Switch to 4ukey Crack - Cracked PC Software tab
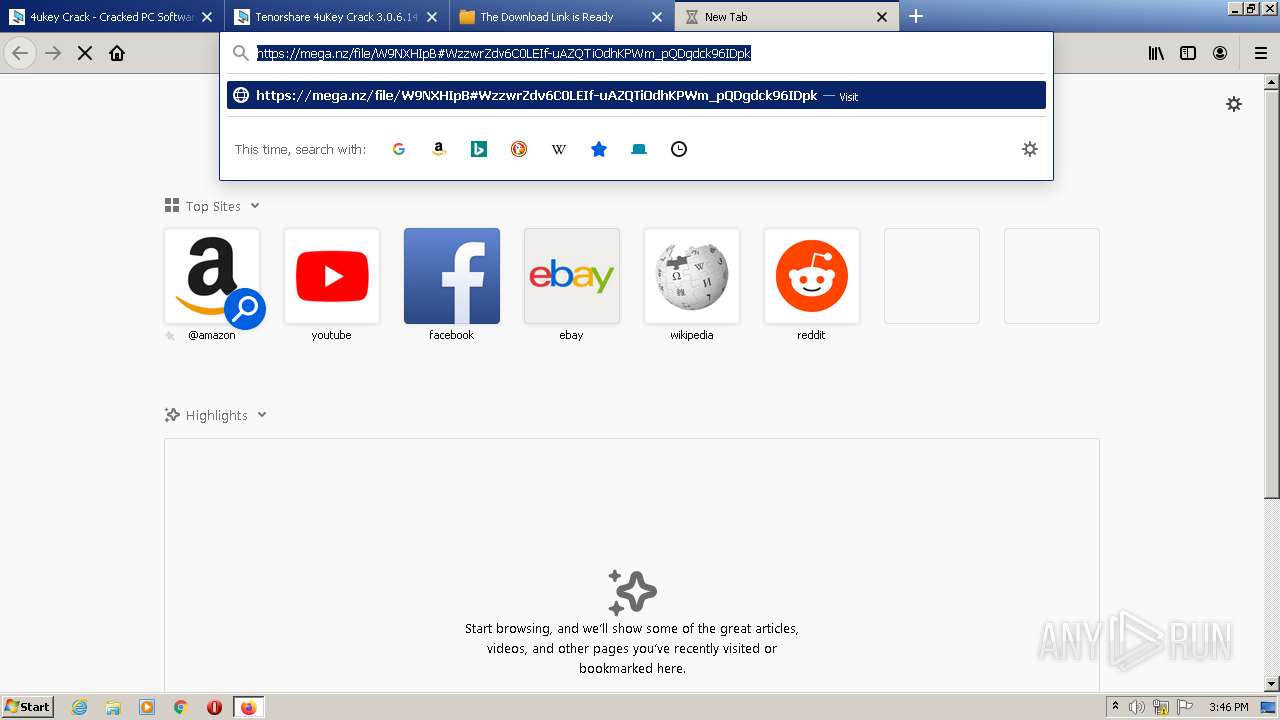Image resolution: width=1280 pixels, height=720 pixels. point(111,16)
